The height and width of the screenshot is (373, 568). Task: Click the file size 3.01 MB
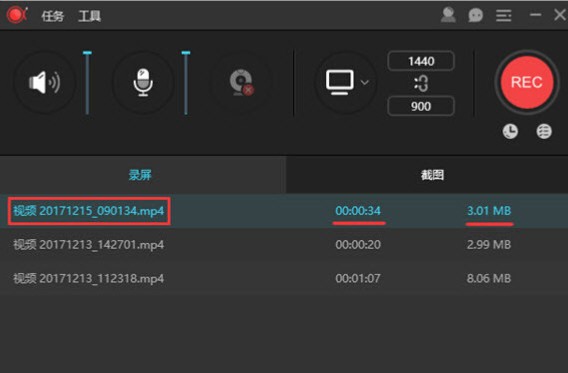(x=489, y=211)
